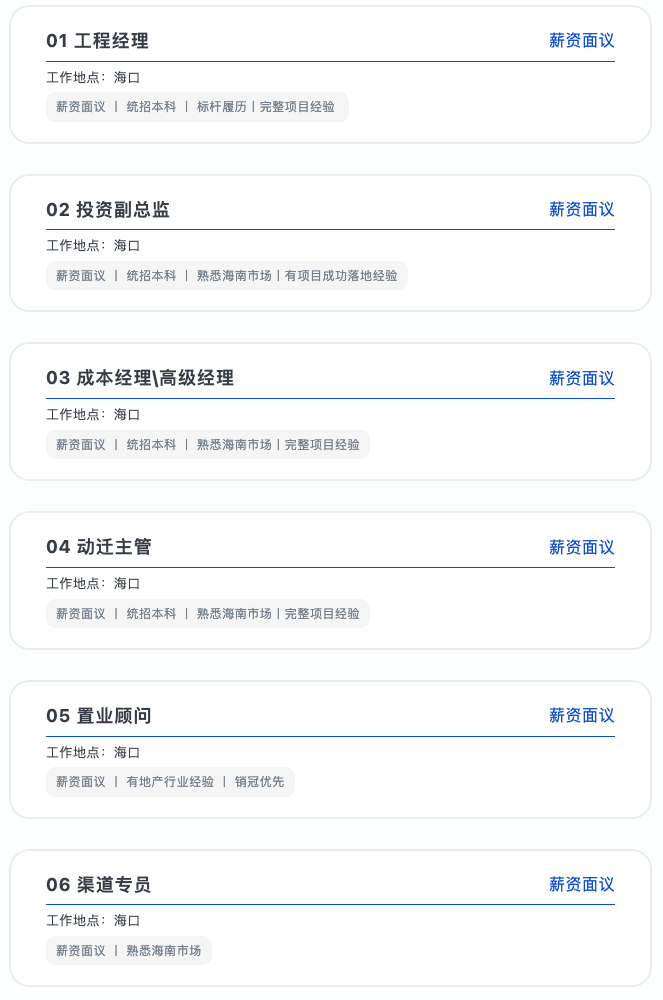The height and width of the screenshot is (1000, 663).
Task: Open 03 成本经理\高级经理 position
Action: (x=140, y=378)
